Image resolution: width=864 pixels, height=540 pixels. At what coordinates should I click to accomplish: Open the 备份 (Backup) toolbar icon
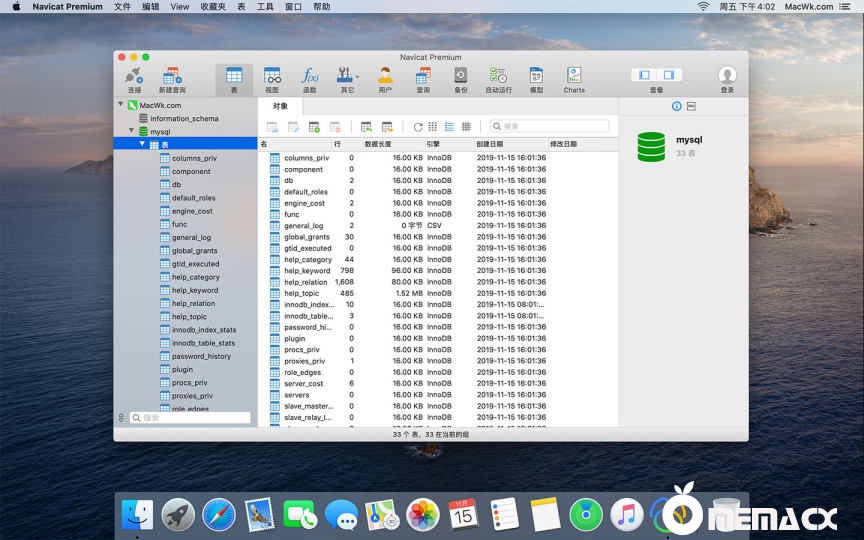pyautogui.click(x=460, y=77)
